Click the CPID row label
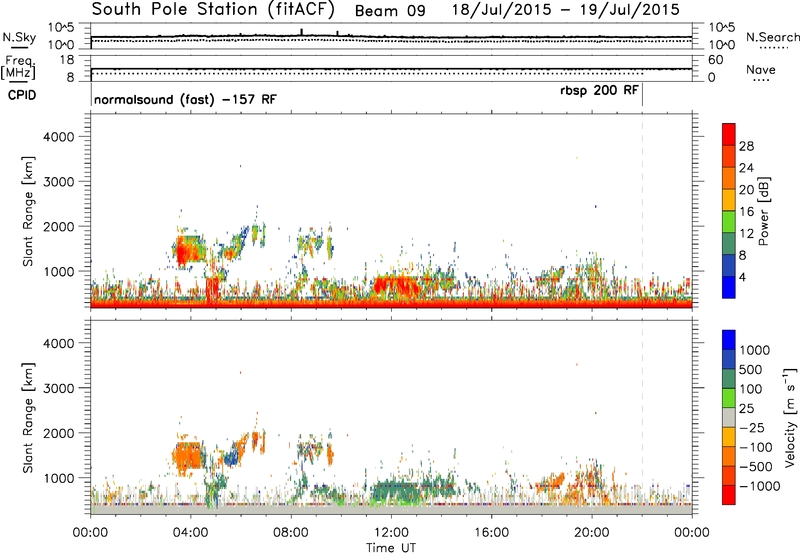The height and width of the screenshot is (554, 800). point(22,95)
